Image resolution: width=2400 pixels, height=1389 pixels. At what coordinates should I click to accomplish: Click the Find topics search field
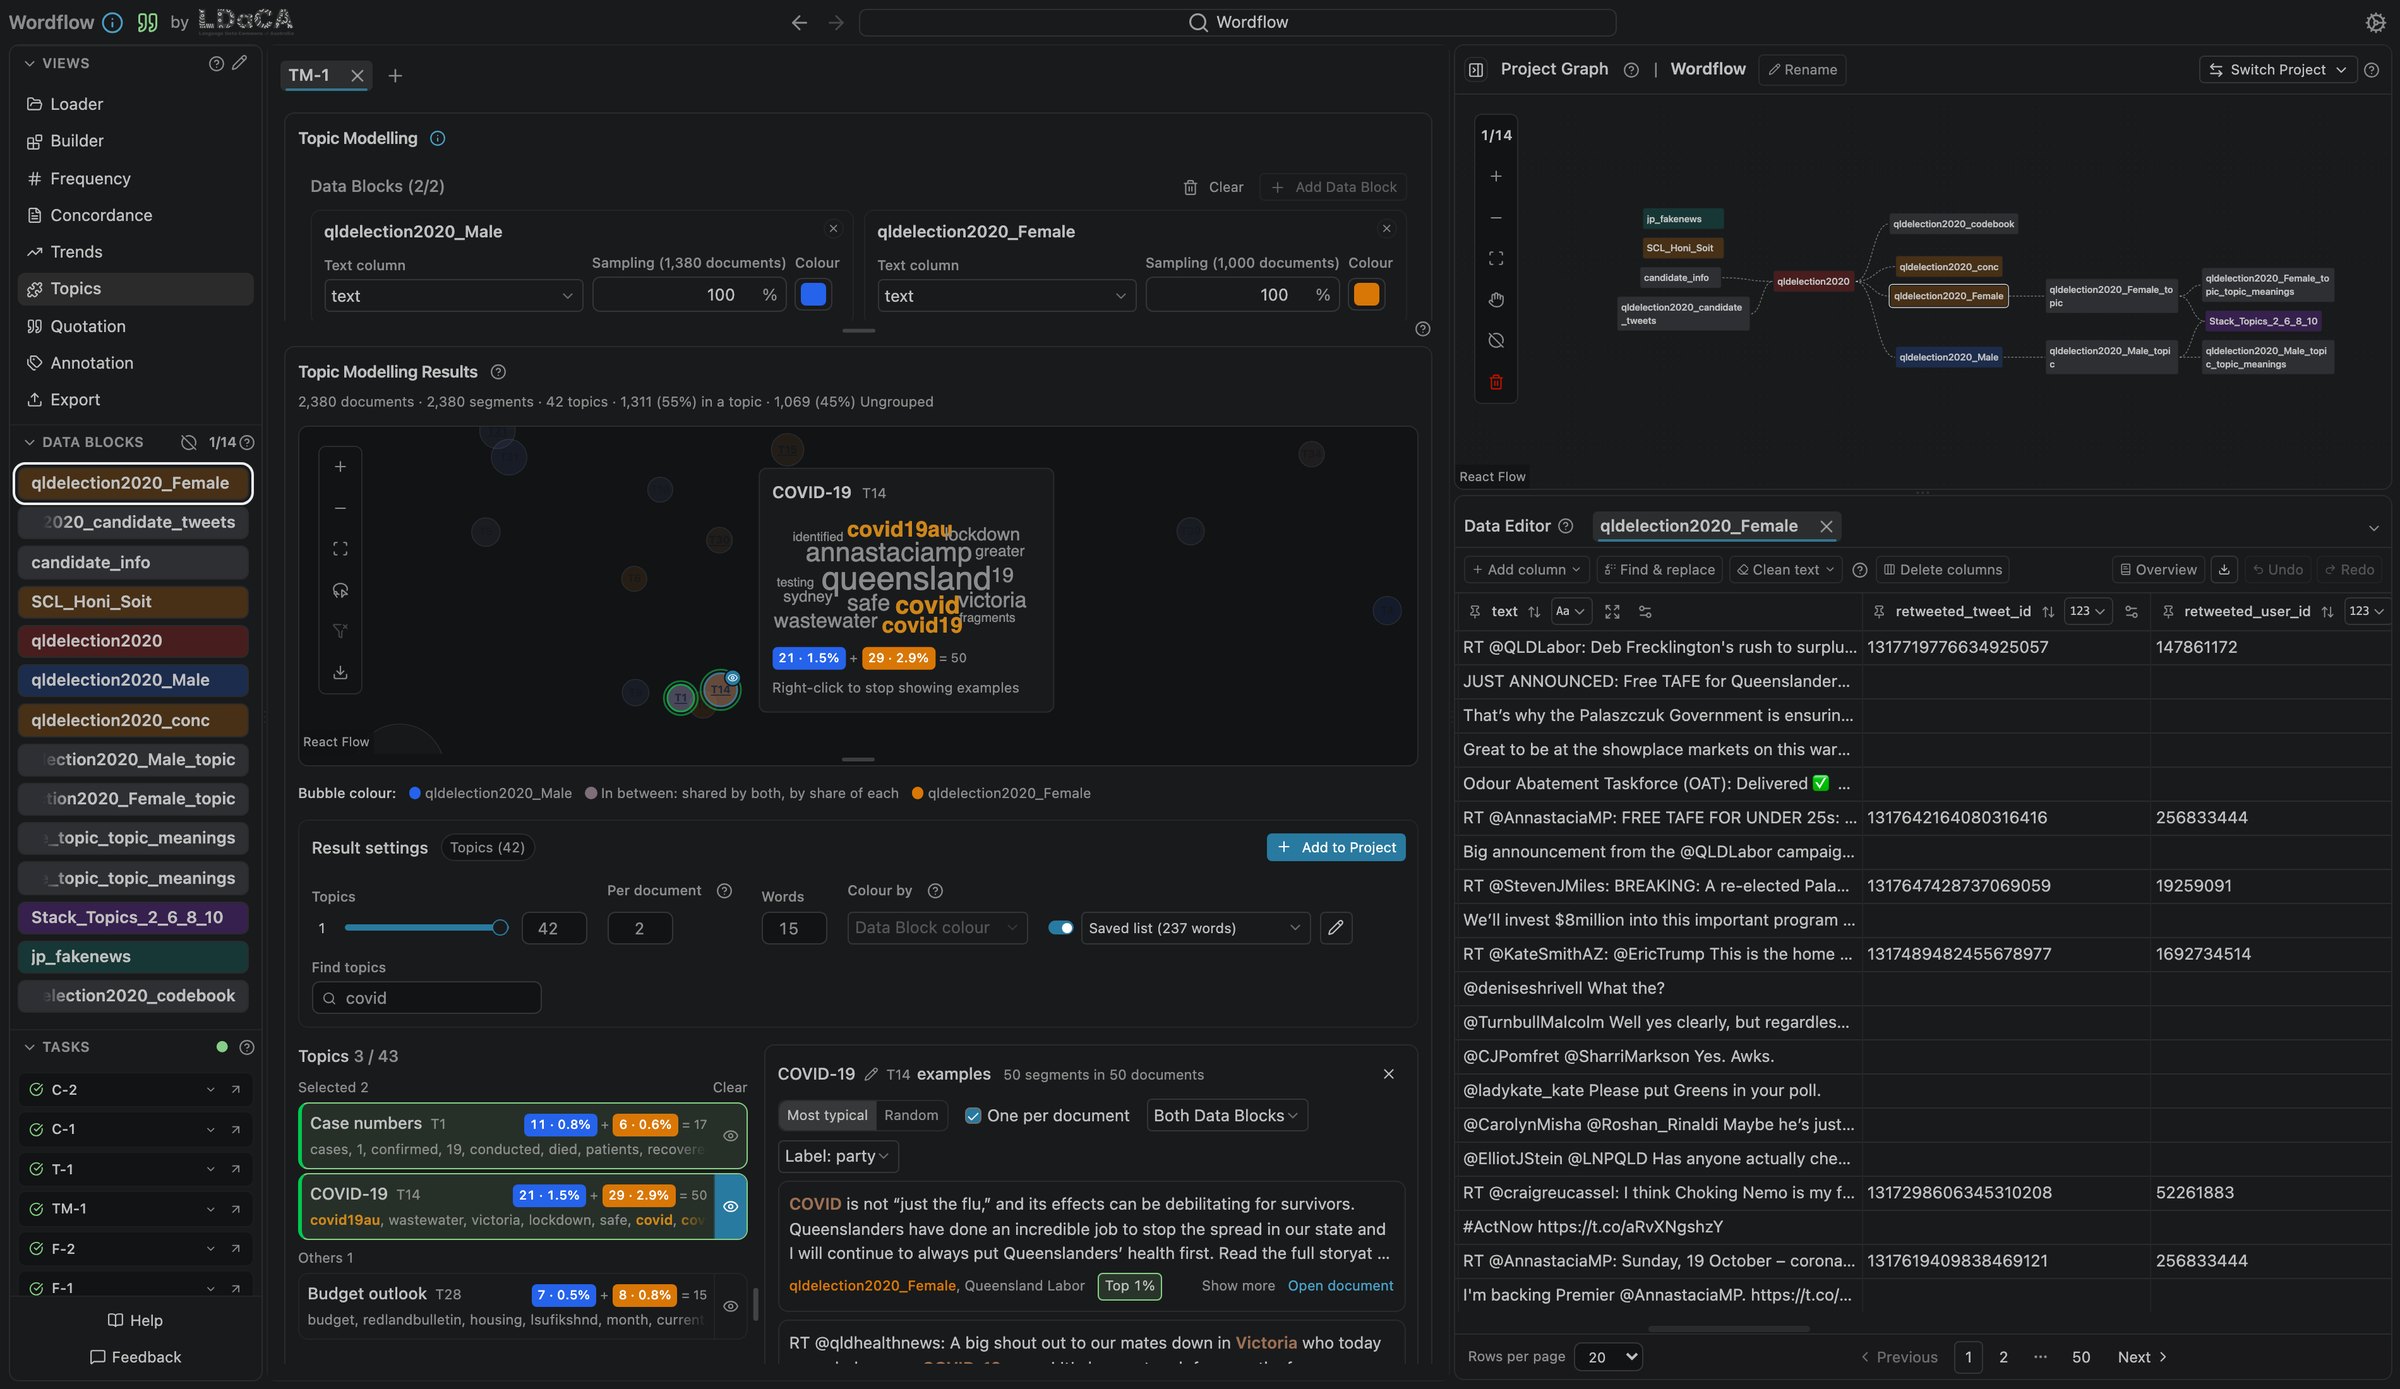tap(427, 998)
